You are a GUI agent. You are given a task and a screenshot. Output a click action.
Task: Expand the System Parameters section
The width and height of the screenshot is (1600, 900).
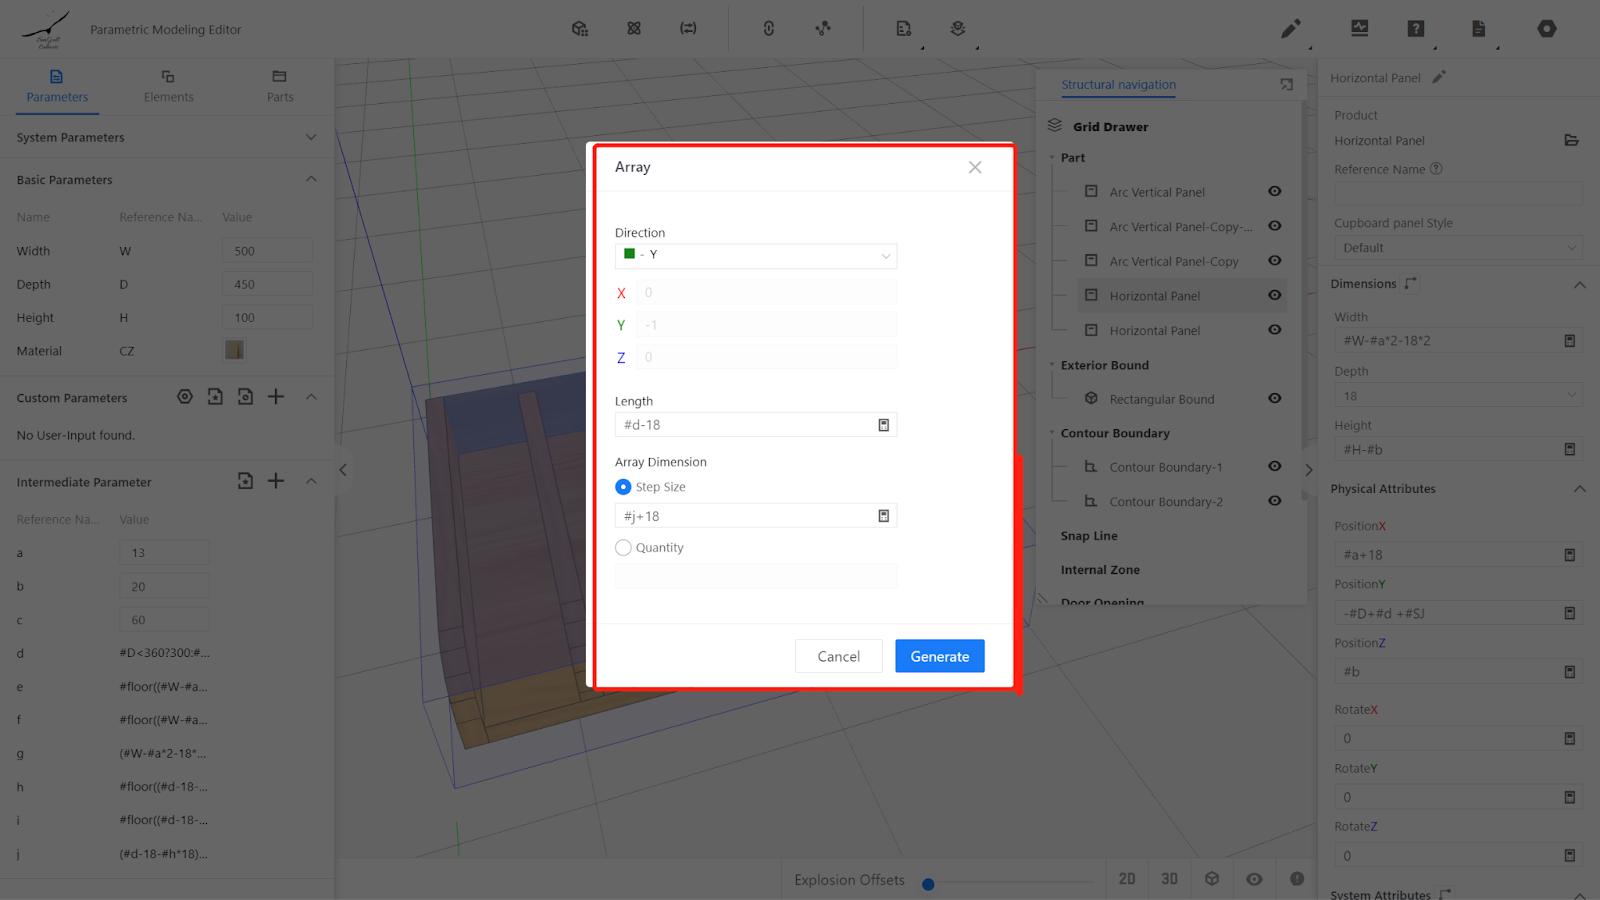pyautogui.click(x=311, y=137)
